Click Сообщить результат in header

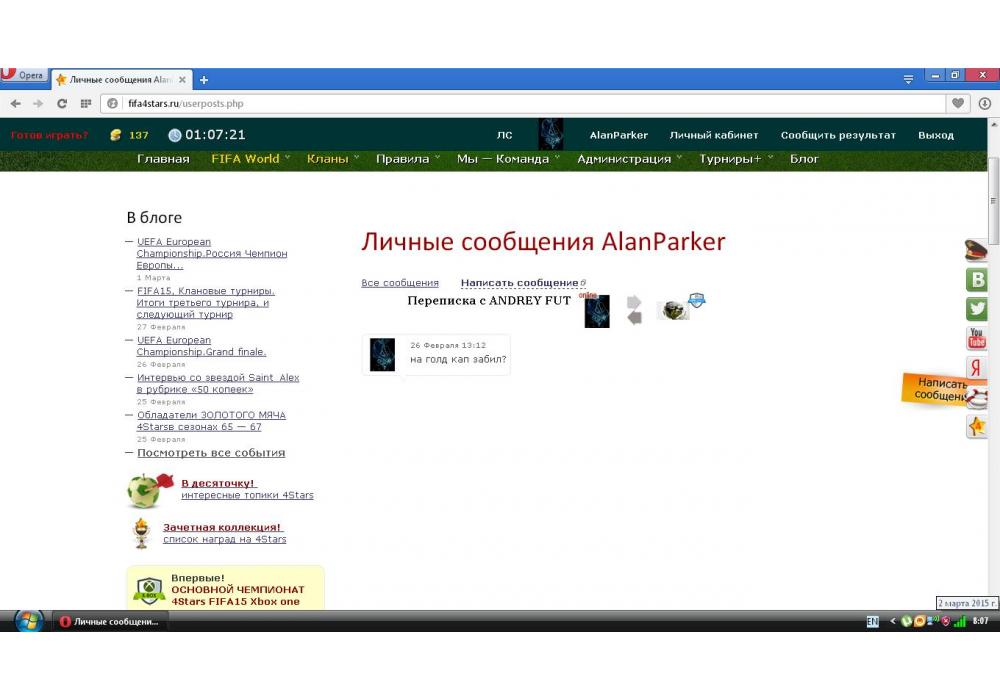pyautogui.click(x=838, y=135)
